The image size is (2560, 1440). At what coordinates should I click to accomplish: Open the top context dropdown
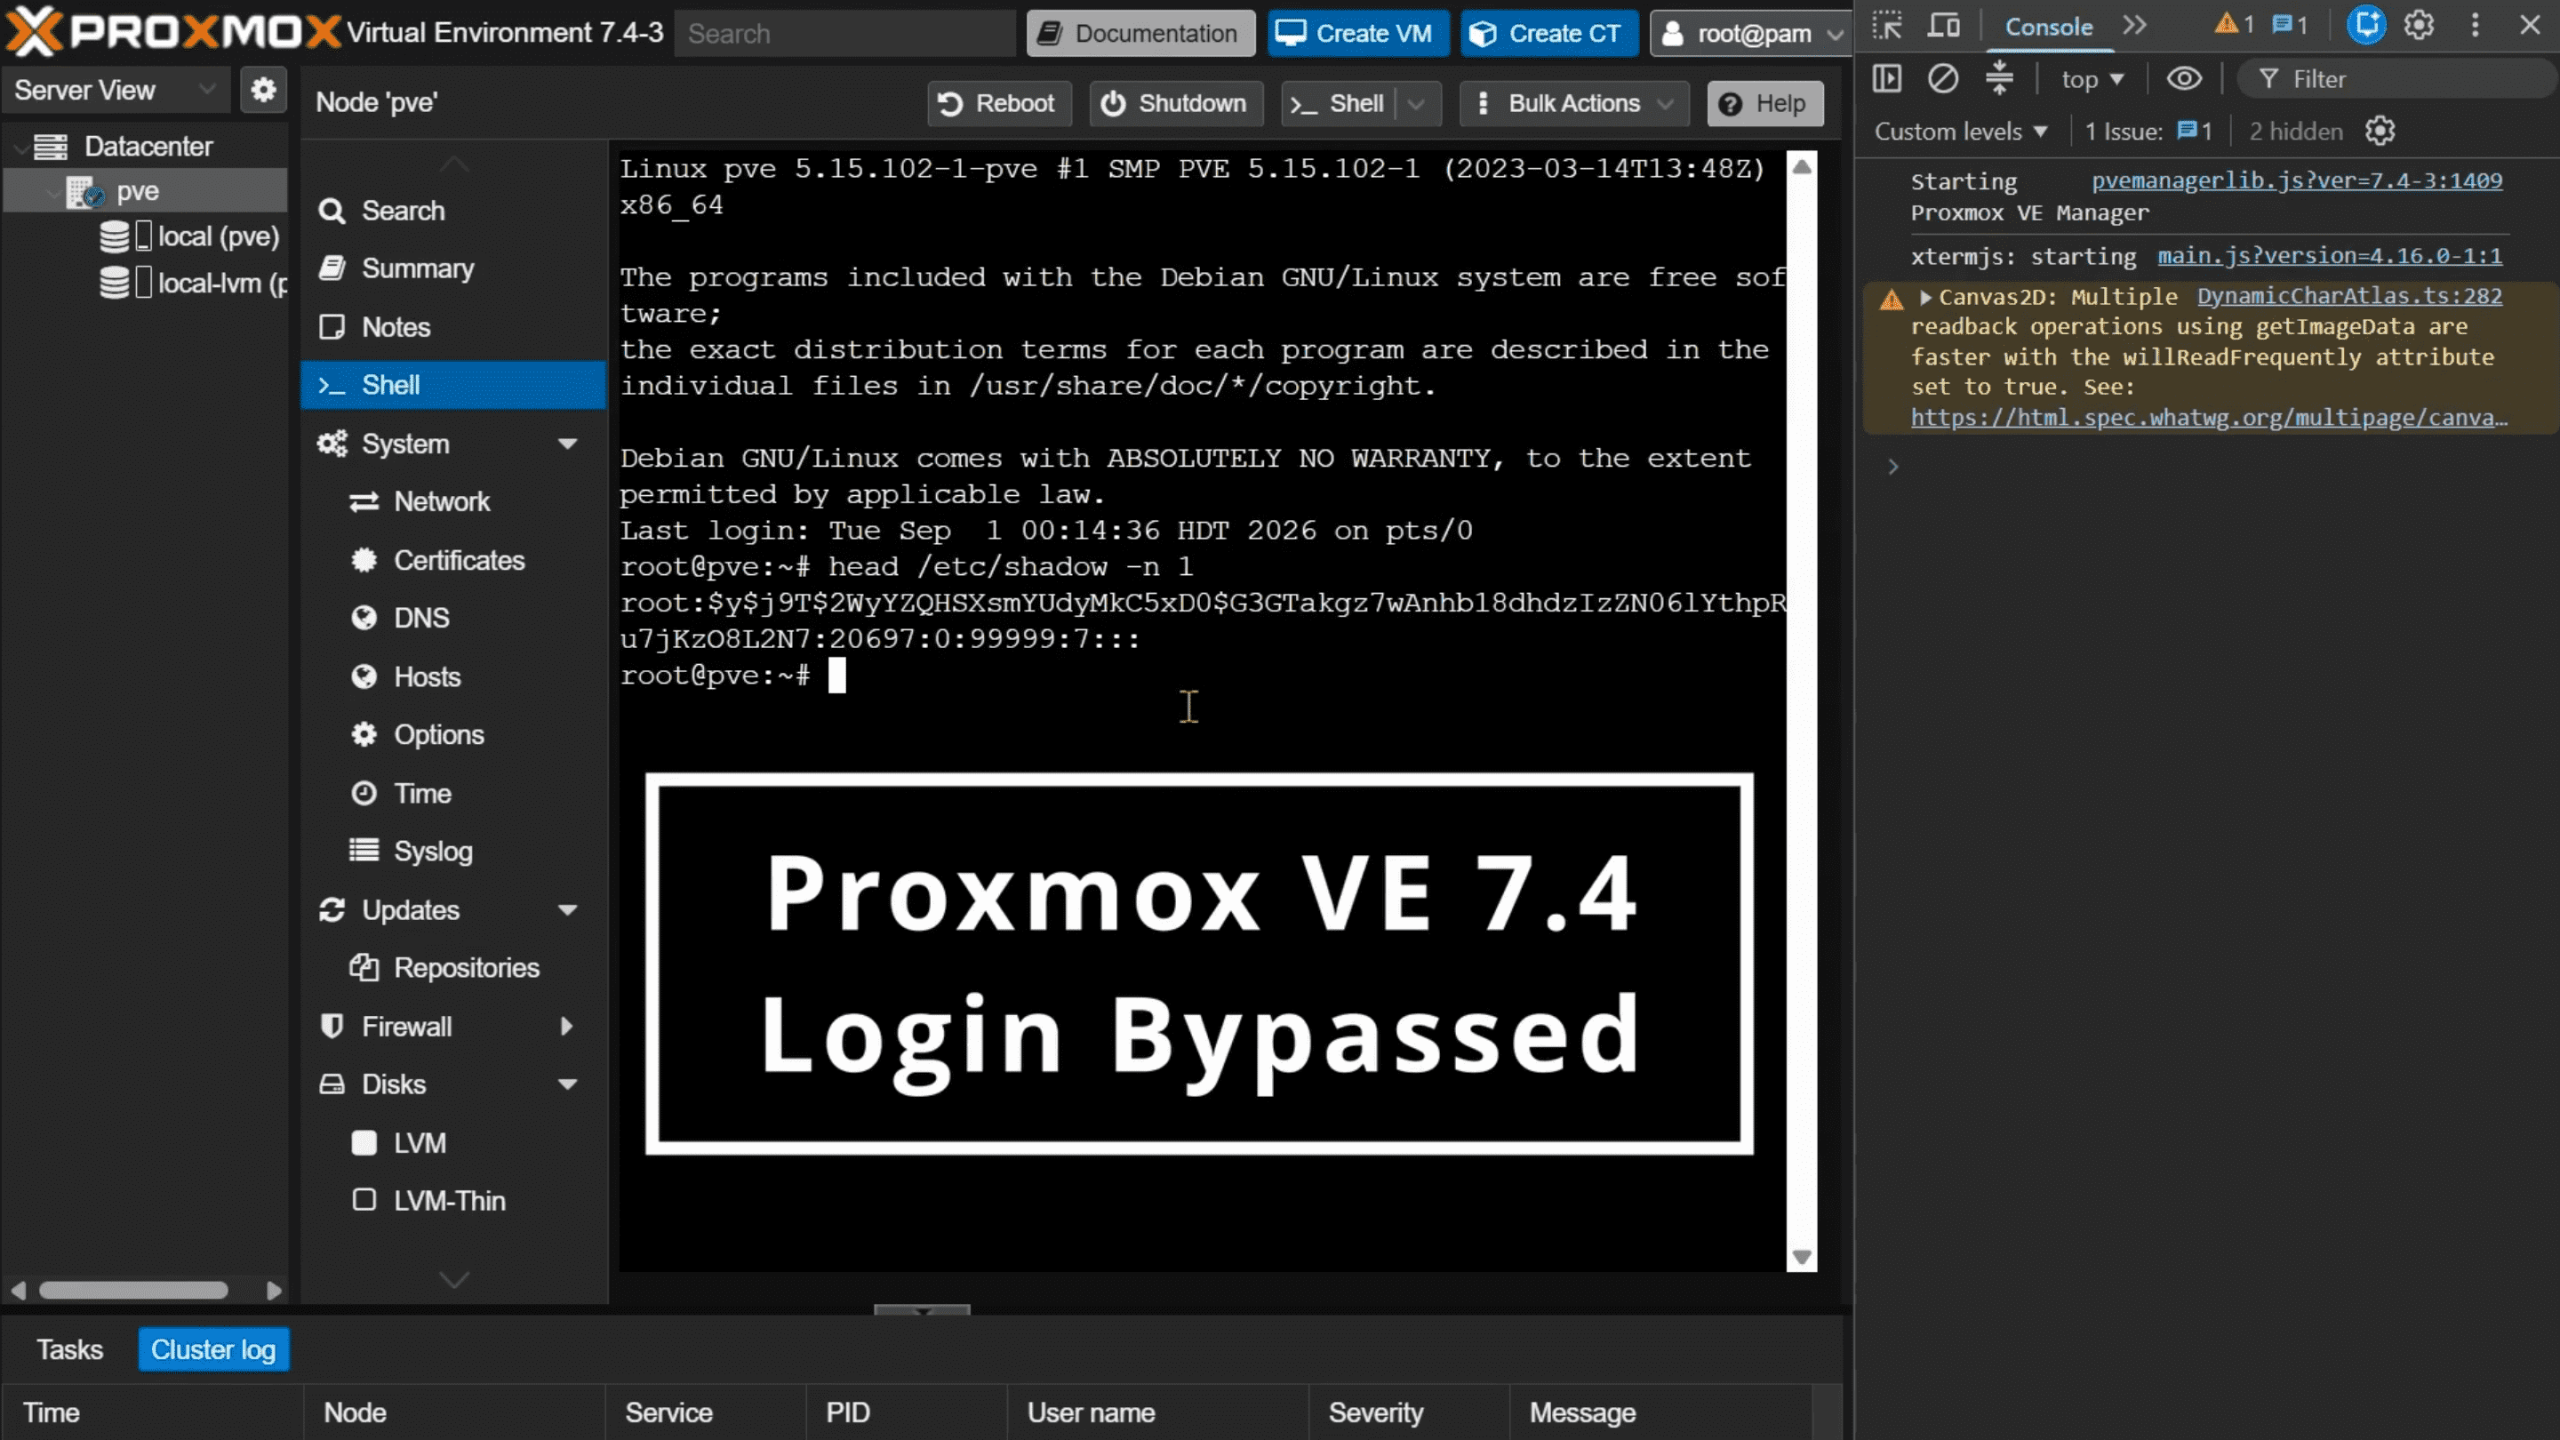[x=2092, y=79]
